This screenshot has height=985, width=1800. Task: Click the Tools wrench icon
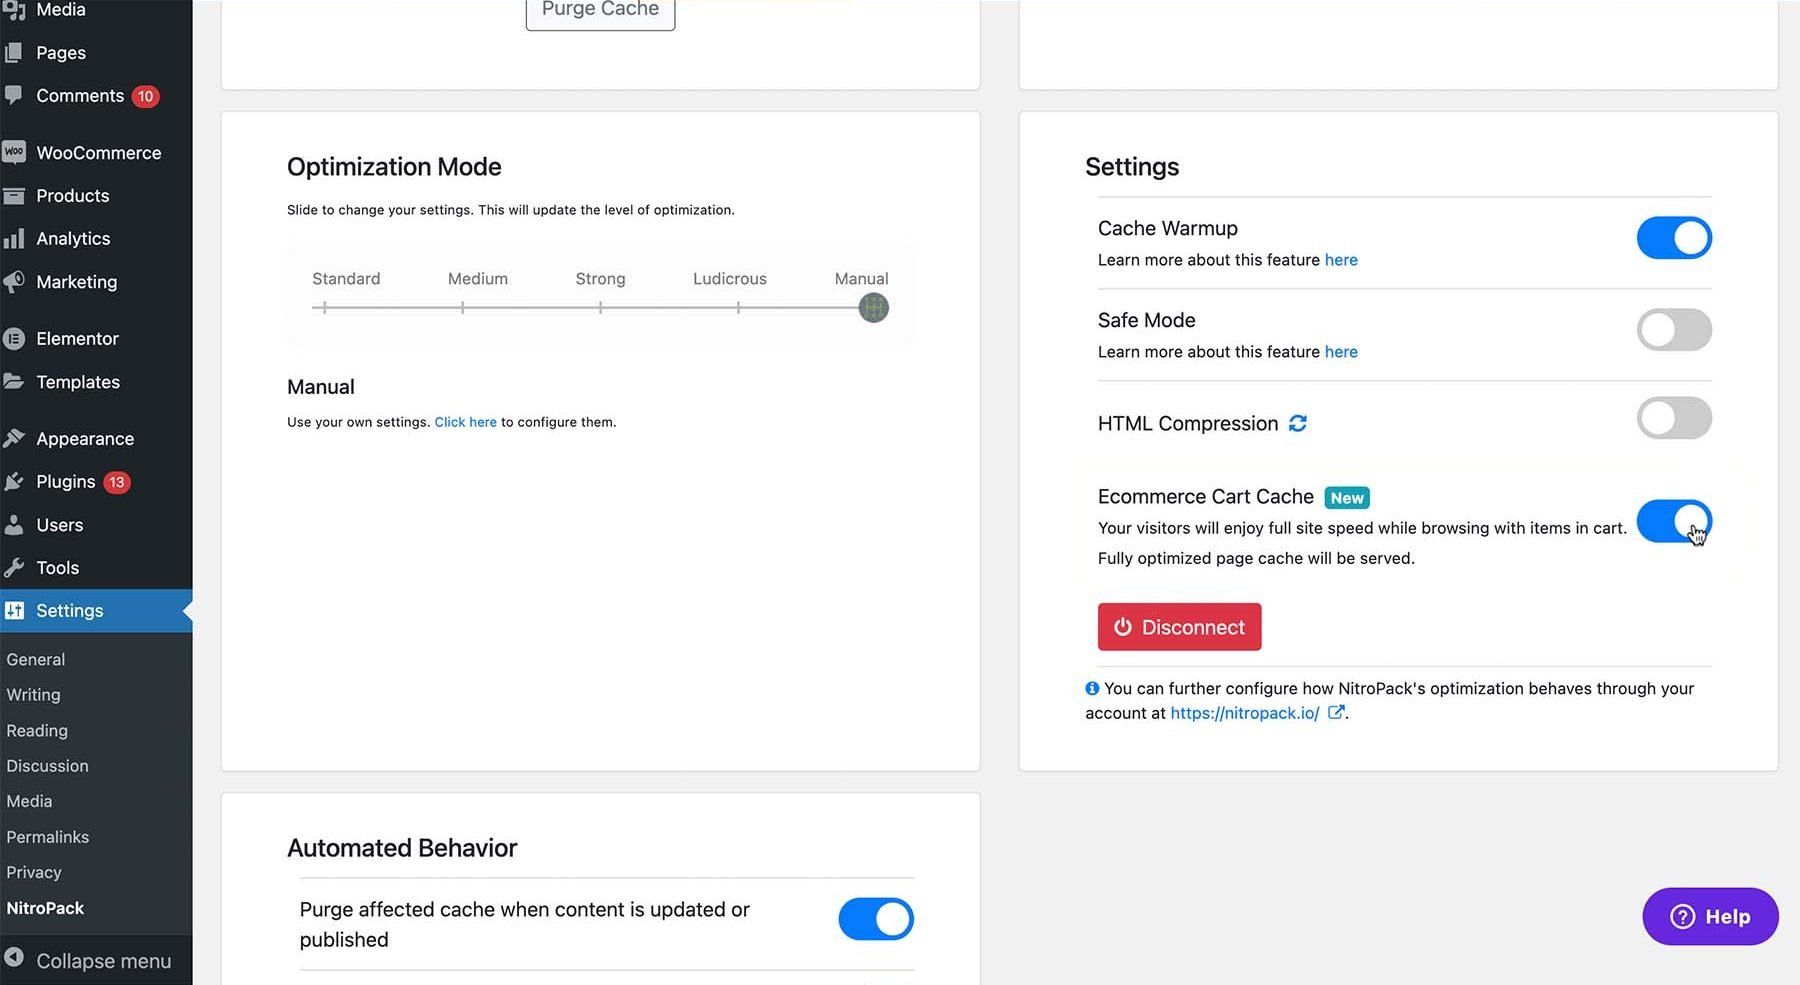click(14, 568)
